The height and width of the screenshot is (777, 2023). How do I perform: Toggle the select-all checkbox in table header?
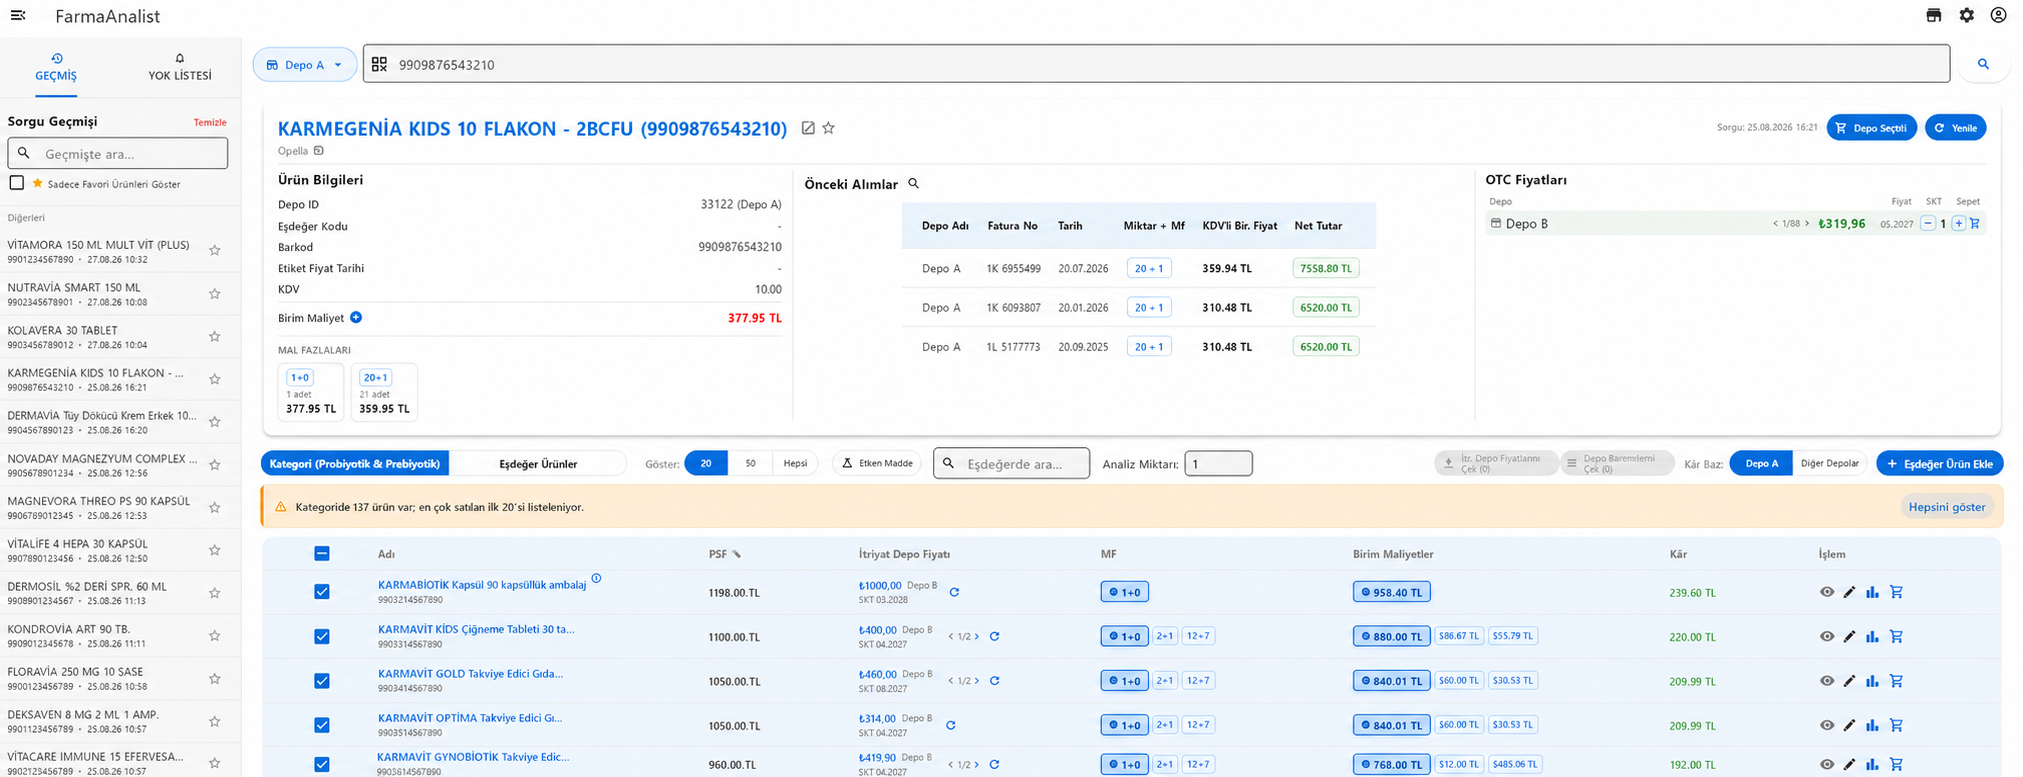coord(322,553)
